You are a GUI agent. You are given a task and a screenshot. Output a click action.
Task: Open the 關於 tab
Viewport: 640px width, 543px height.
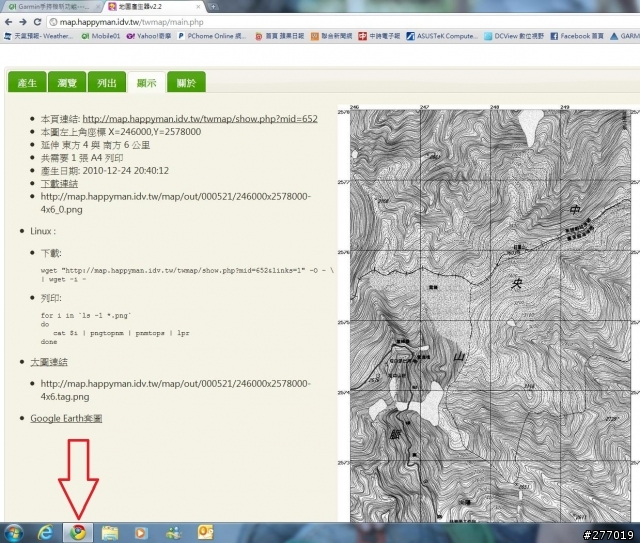[x=186, y=82]
